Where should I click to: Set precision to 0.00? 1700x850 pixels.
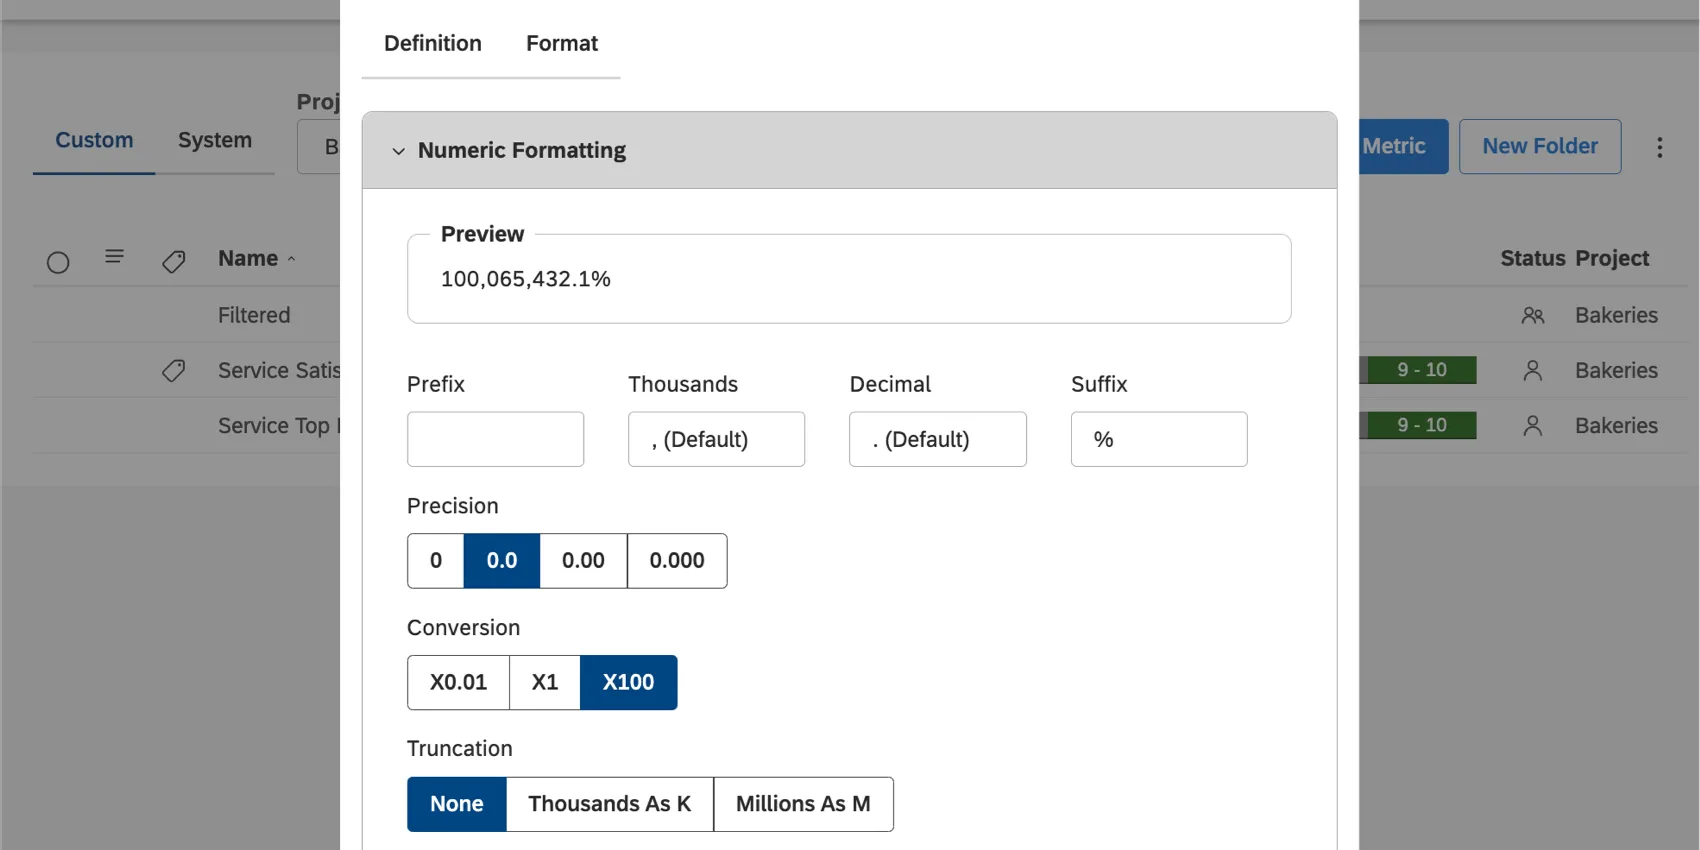(583, 561)
